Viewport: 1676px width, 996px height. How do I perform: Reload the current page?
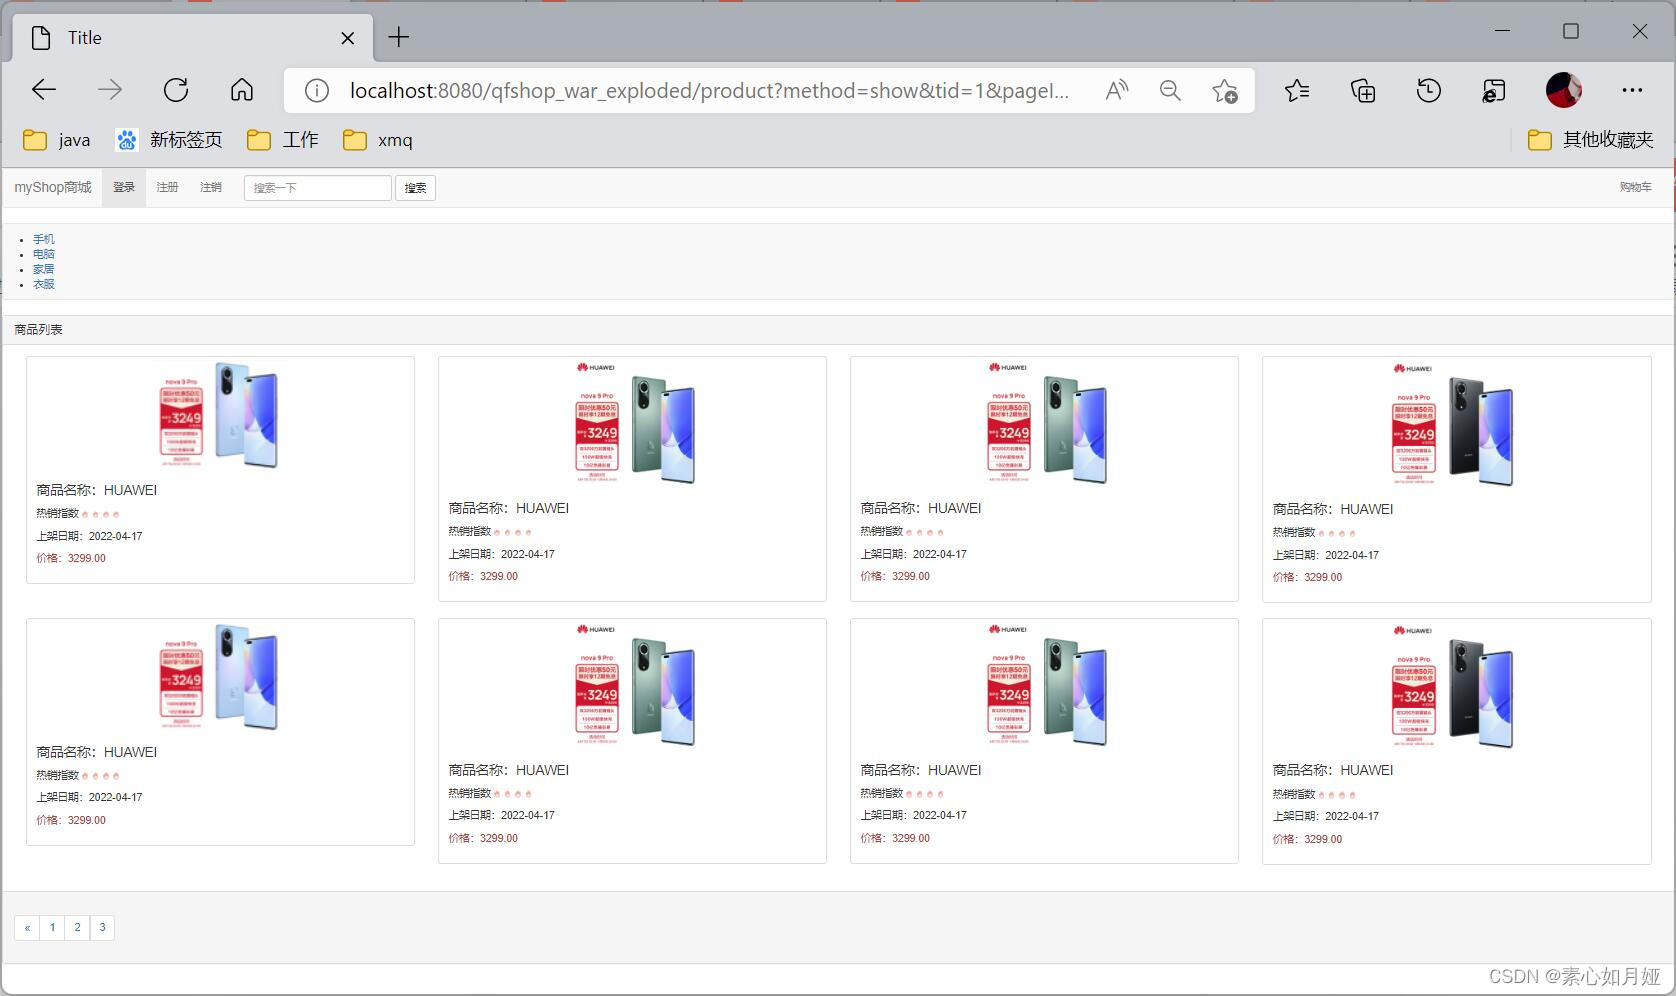point(176,90)
